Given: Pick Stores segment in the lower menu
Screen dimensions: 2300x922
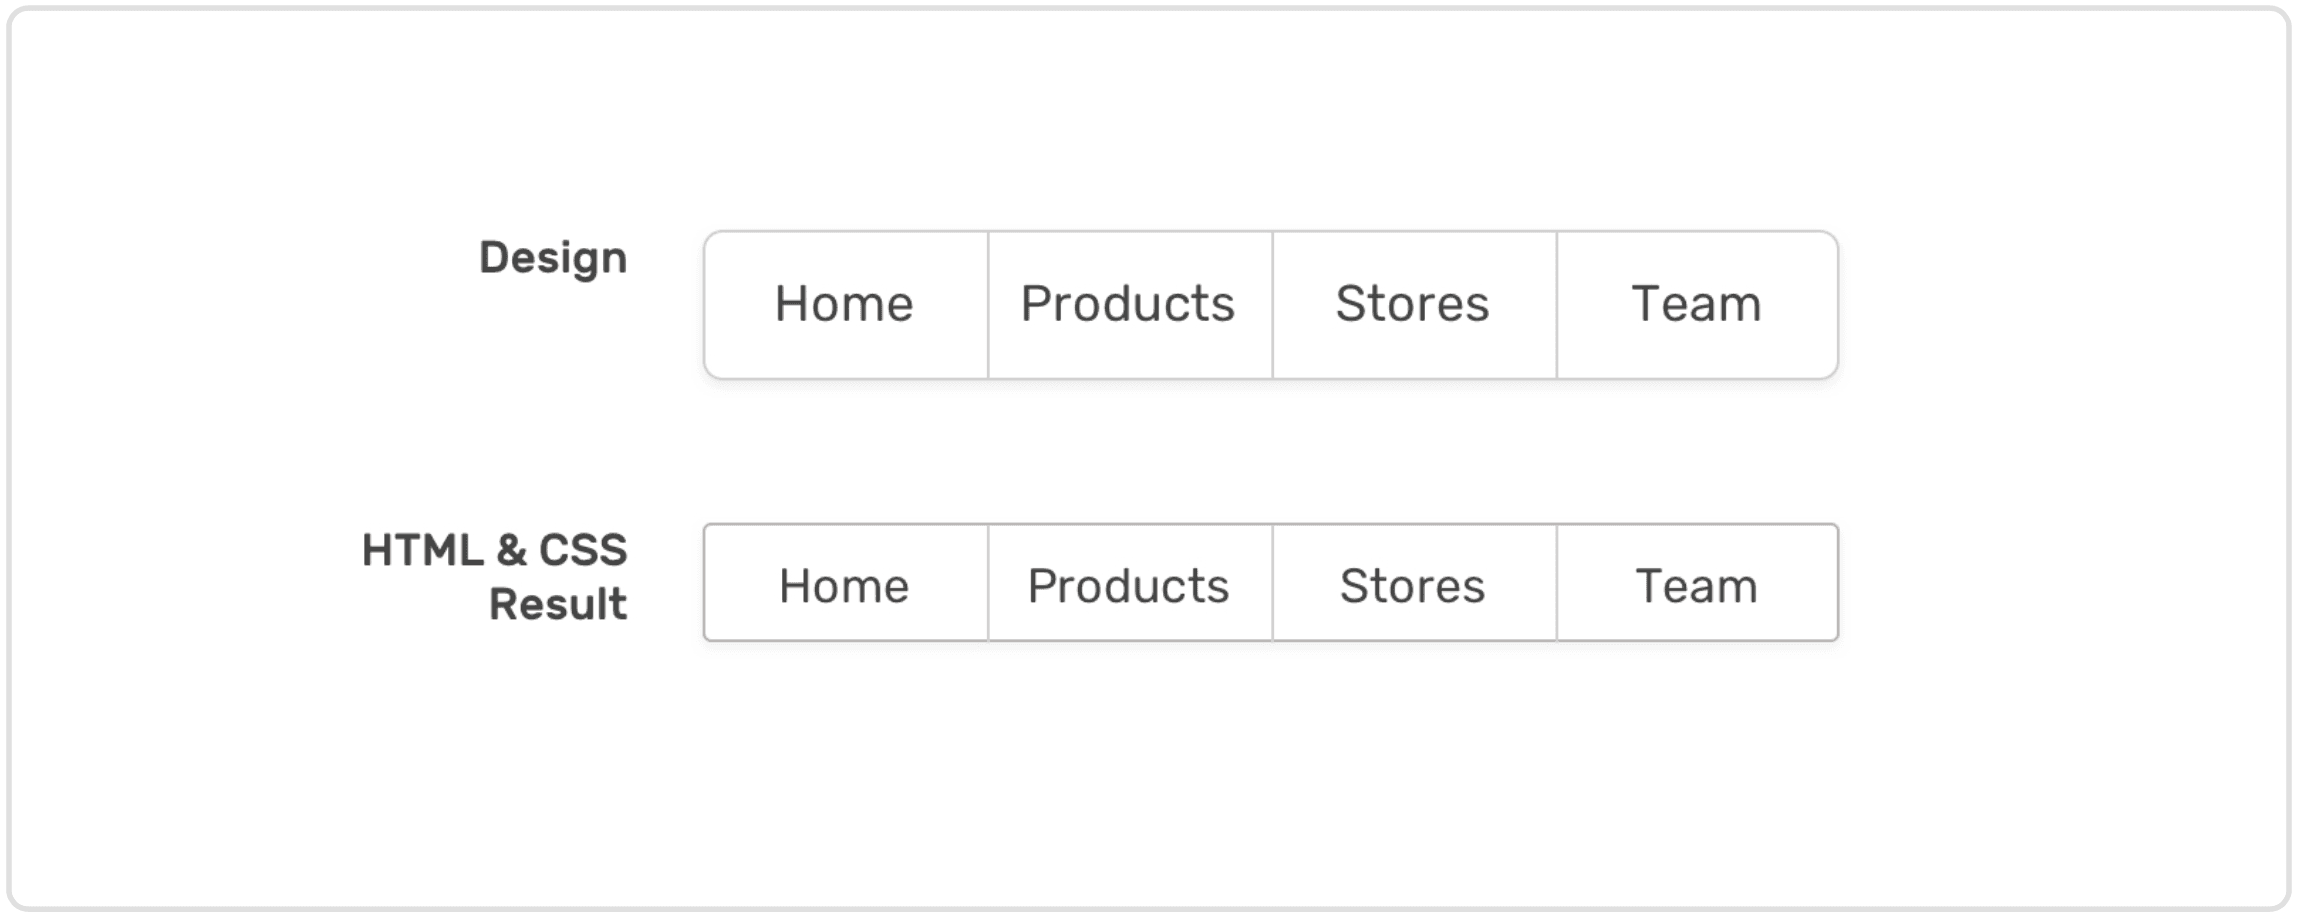Looking at the screenshot, I should (x=1412, y=585).
